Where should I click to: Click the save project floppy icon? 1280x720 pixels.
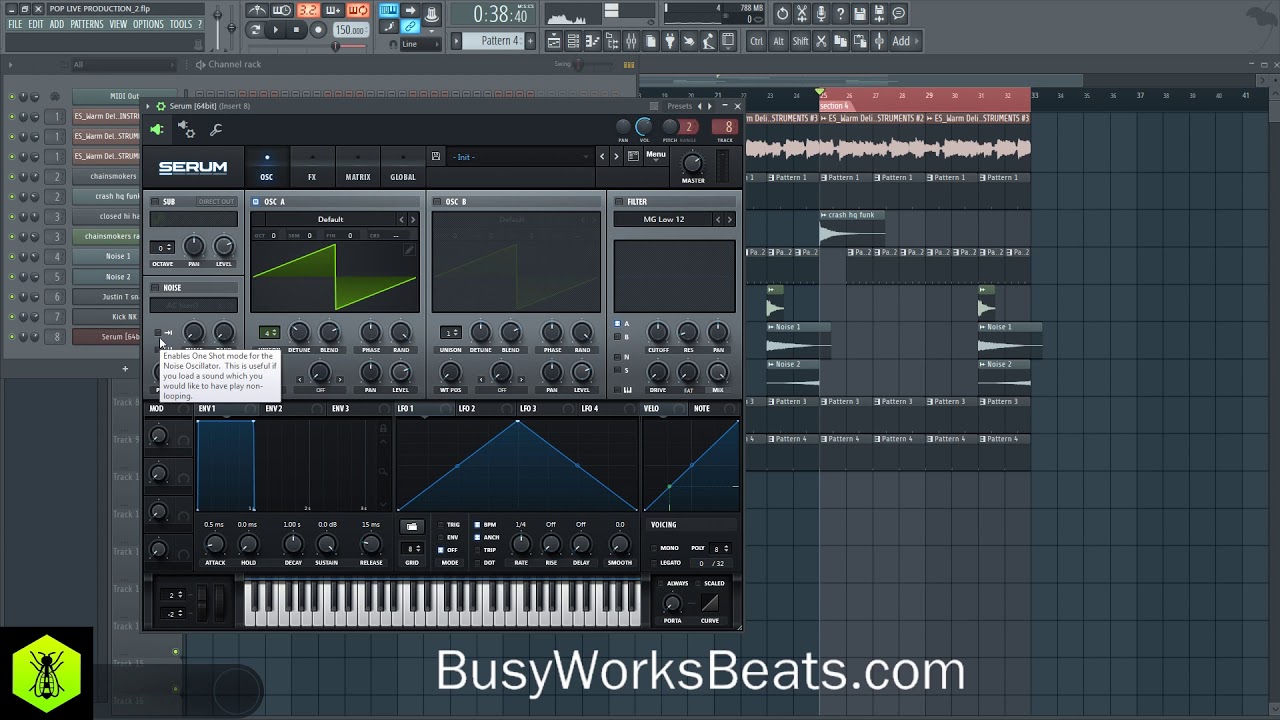pos(859,13)
